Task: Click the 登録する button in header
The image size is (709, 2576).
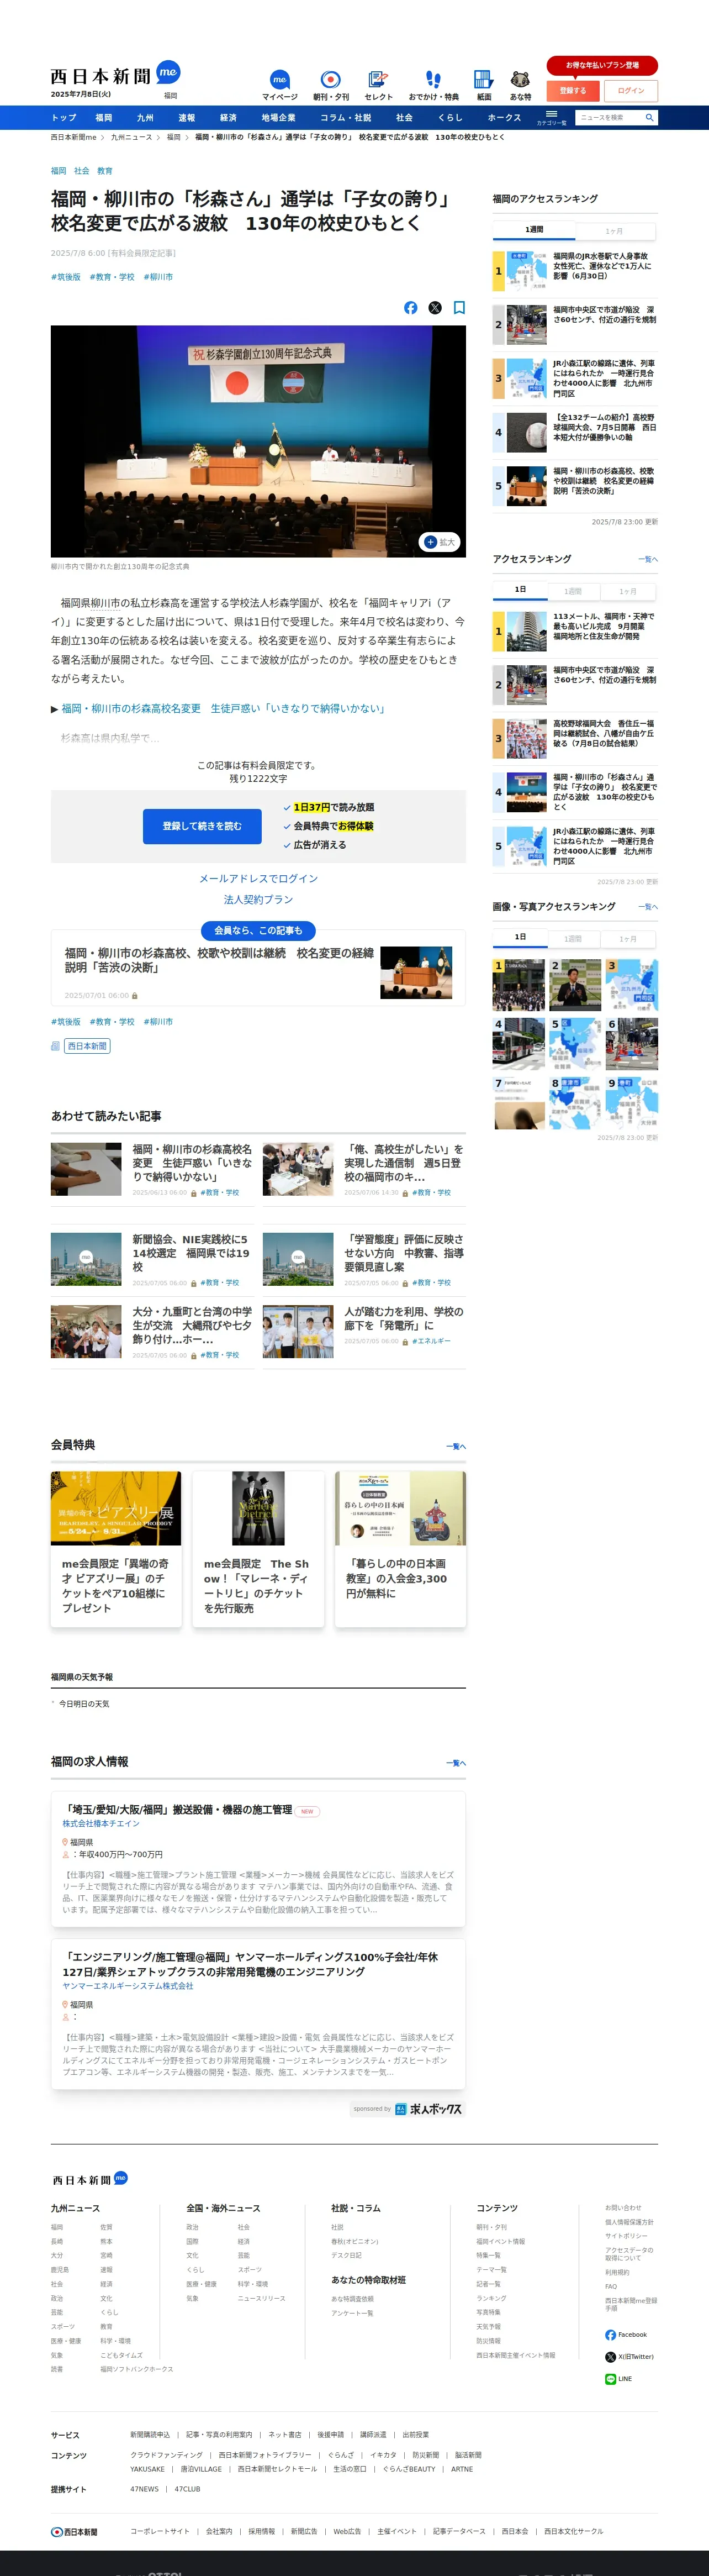Action: tap(572, 90)
